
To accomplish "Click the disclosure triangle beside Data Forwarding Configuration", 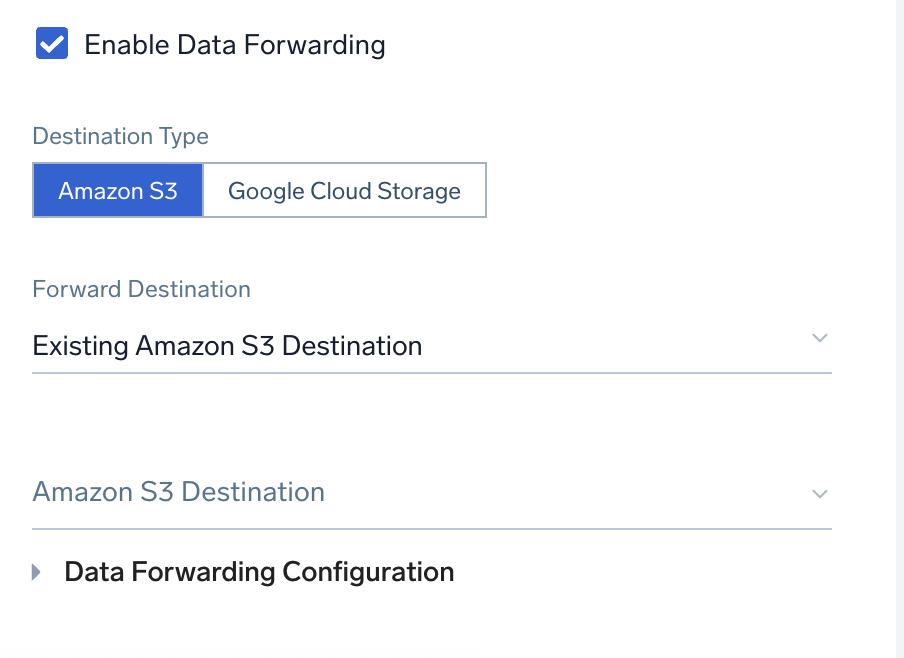I will coord(36,571).
